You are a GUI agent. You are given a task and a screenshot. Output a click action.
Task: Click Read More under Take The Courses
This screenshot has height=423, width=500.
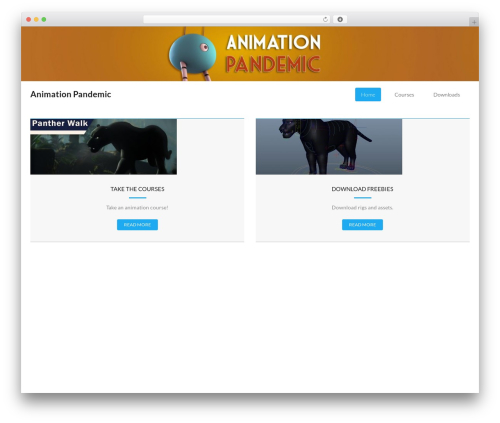tap(137, 225)
